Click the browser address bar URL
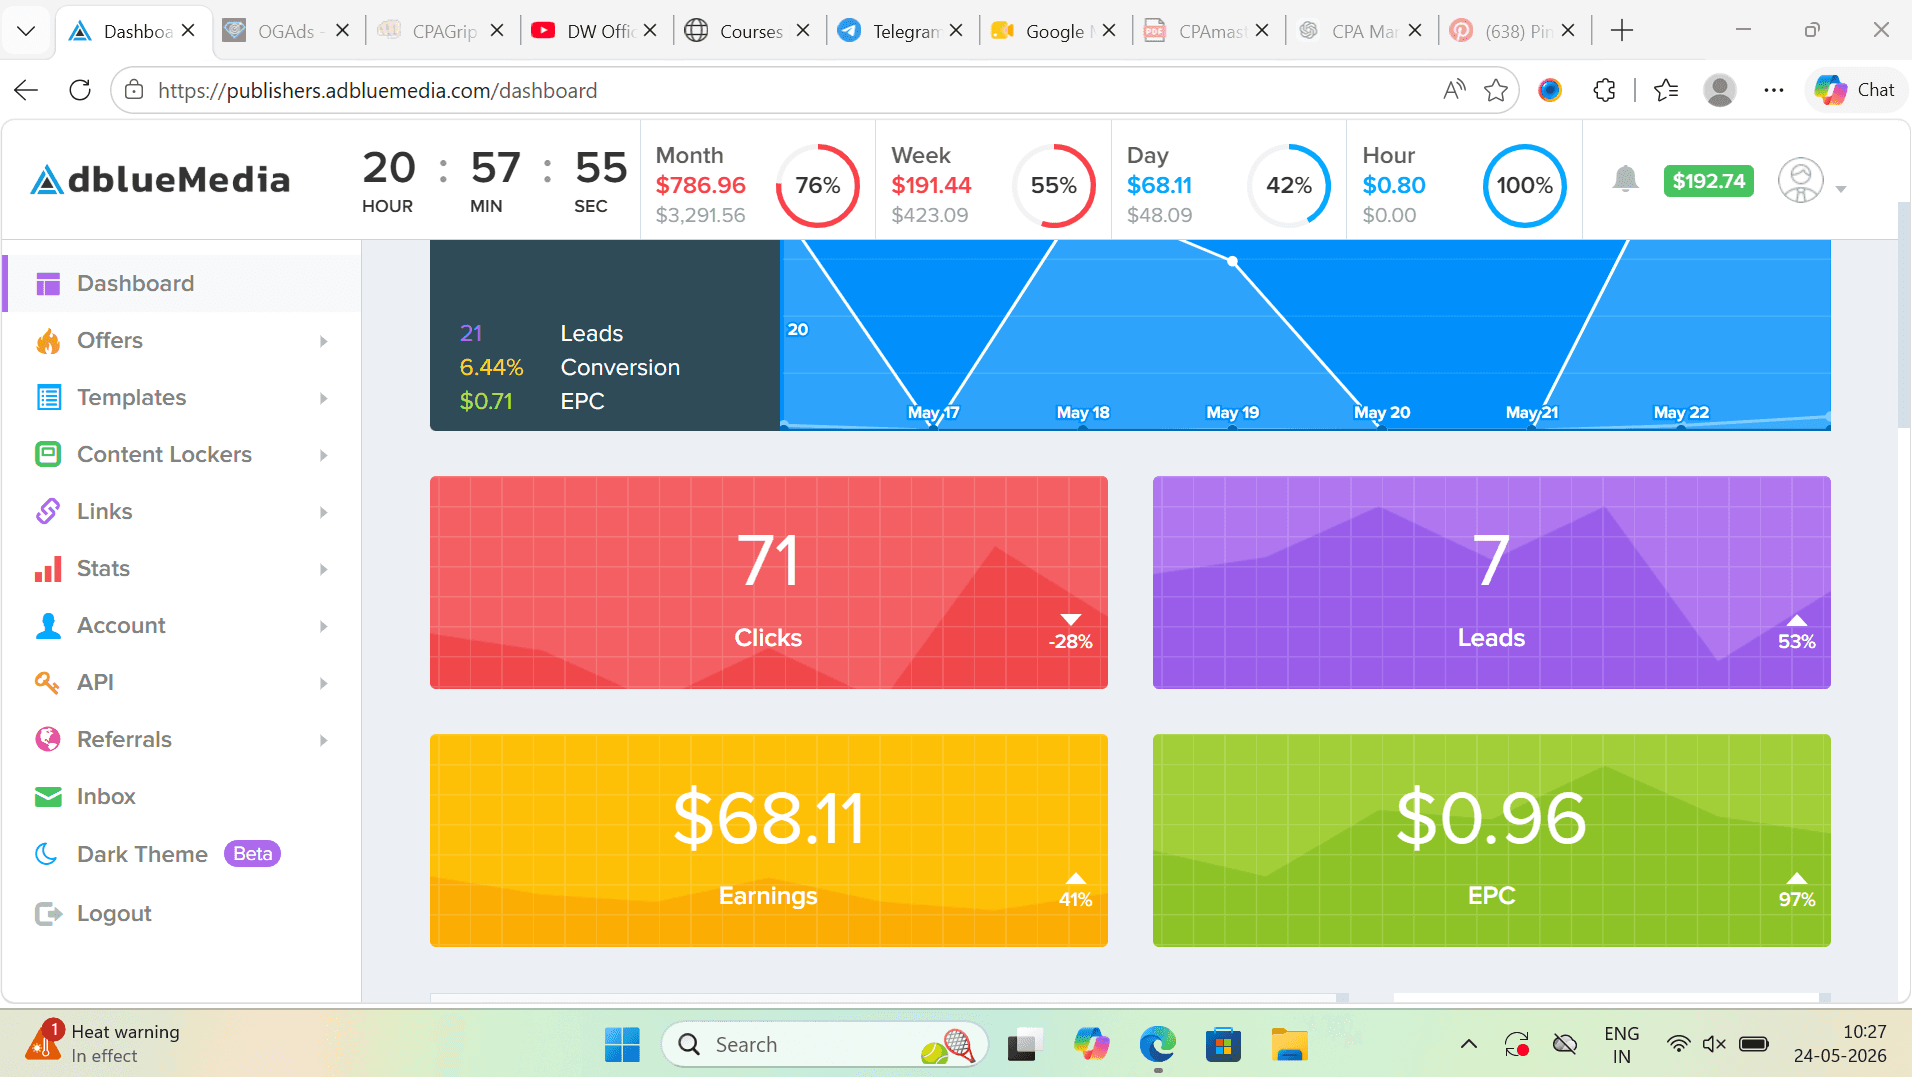Image resolution: width=1912 pixels, height=1077 pixels. tap(377, 91)
